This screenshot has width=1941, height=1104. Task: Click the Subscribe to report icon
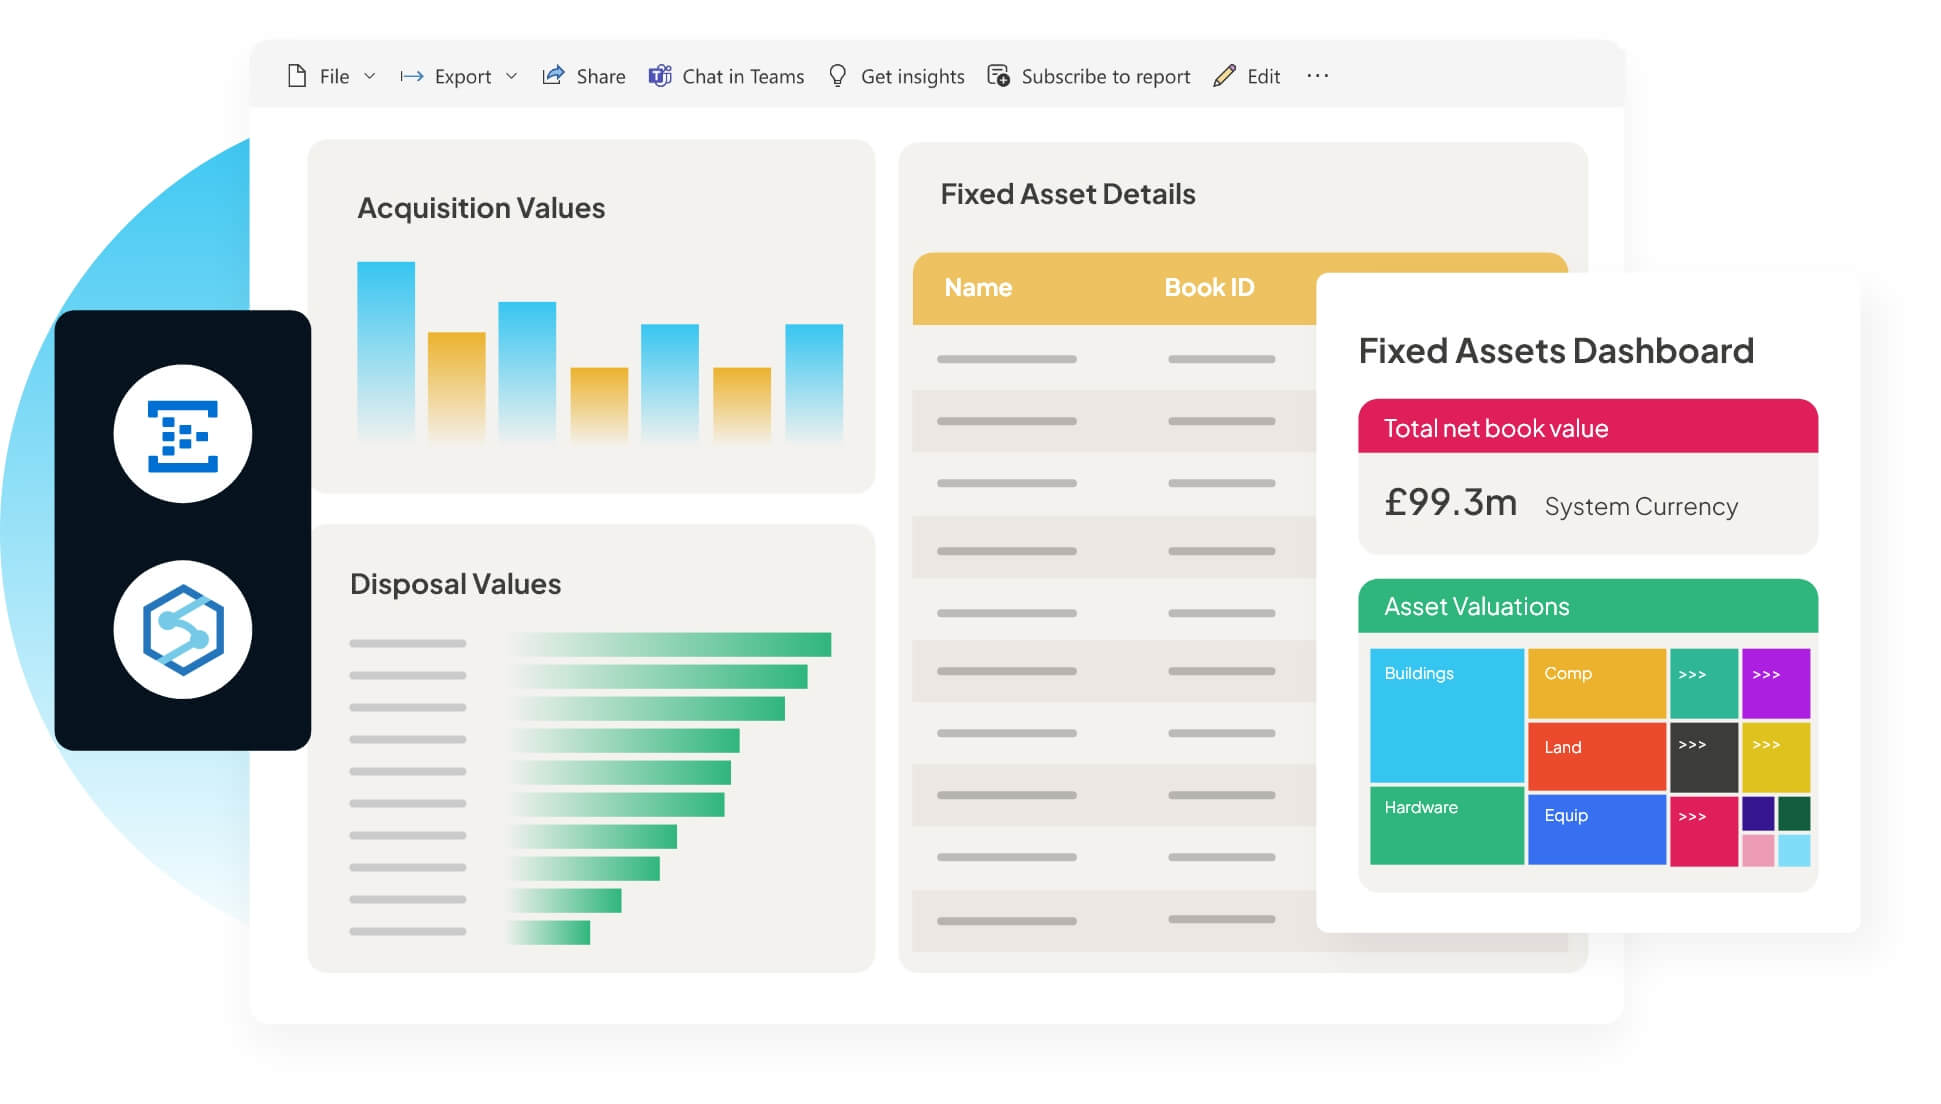[x=998, y=76]
